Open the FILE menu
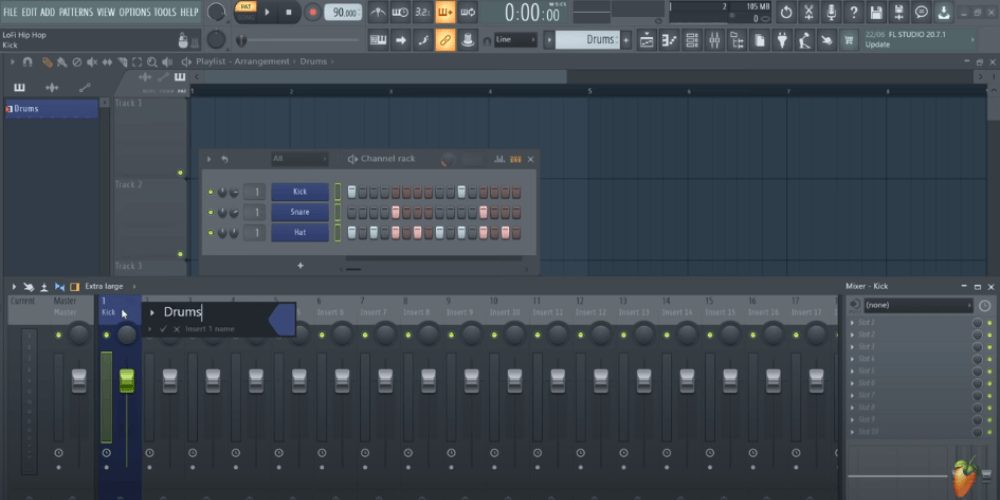 pyautogui.click(x=10, y=11)
